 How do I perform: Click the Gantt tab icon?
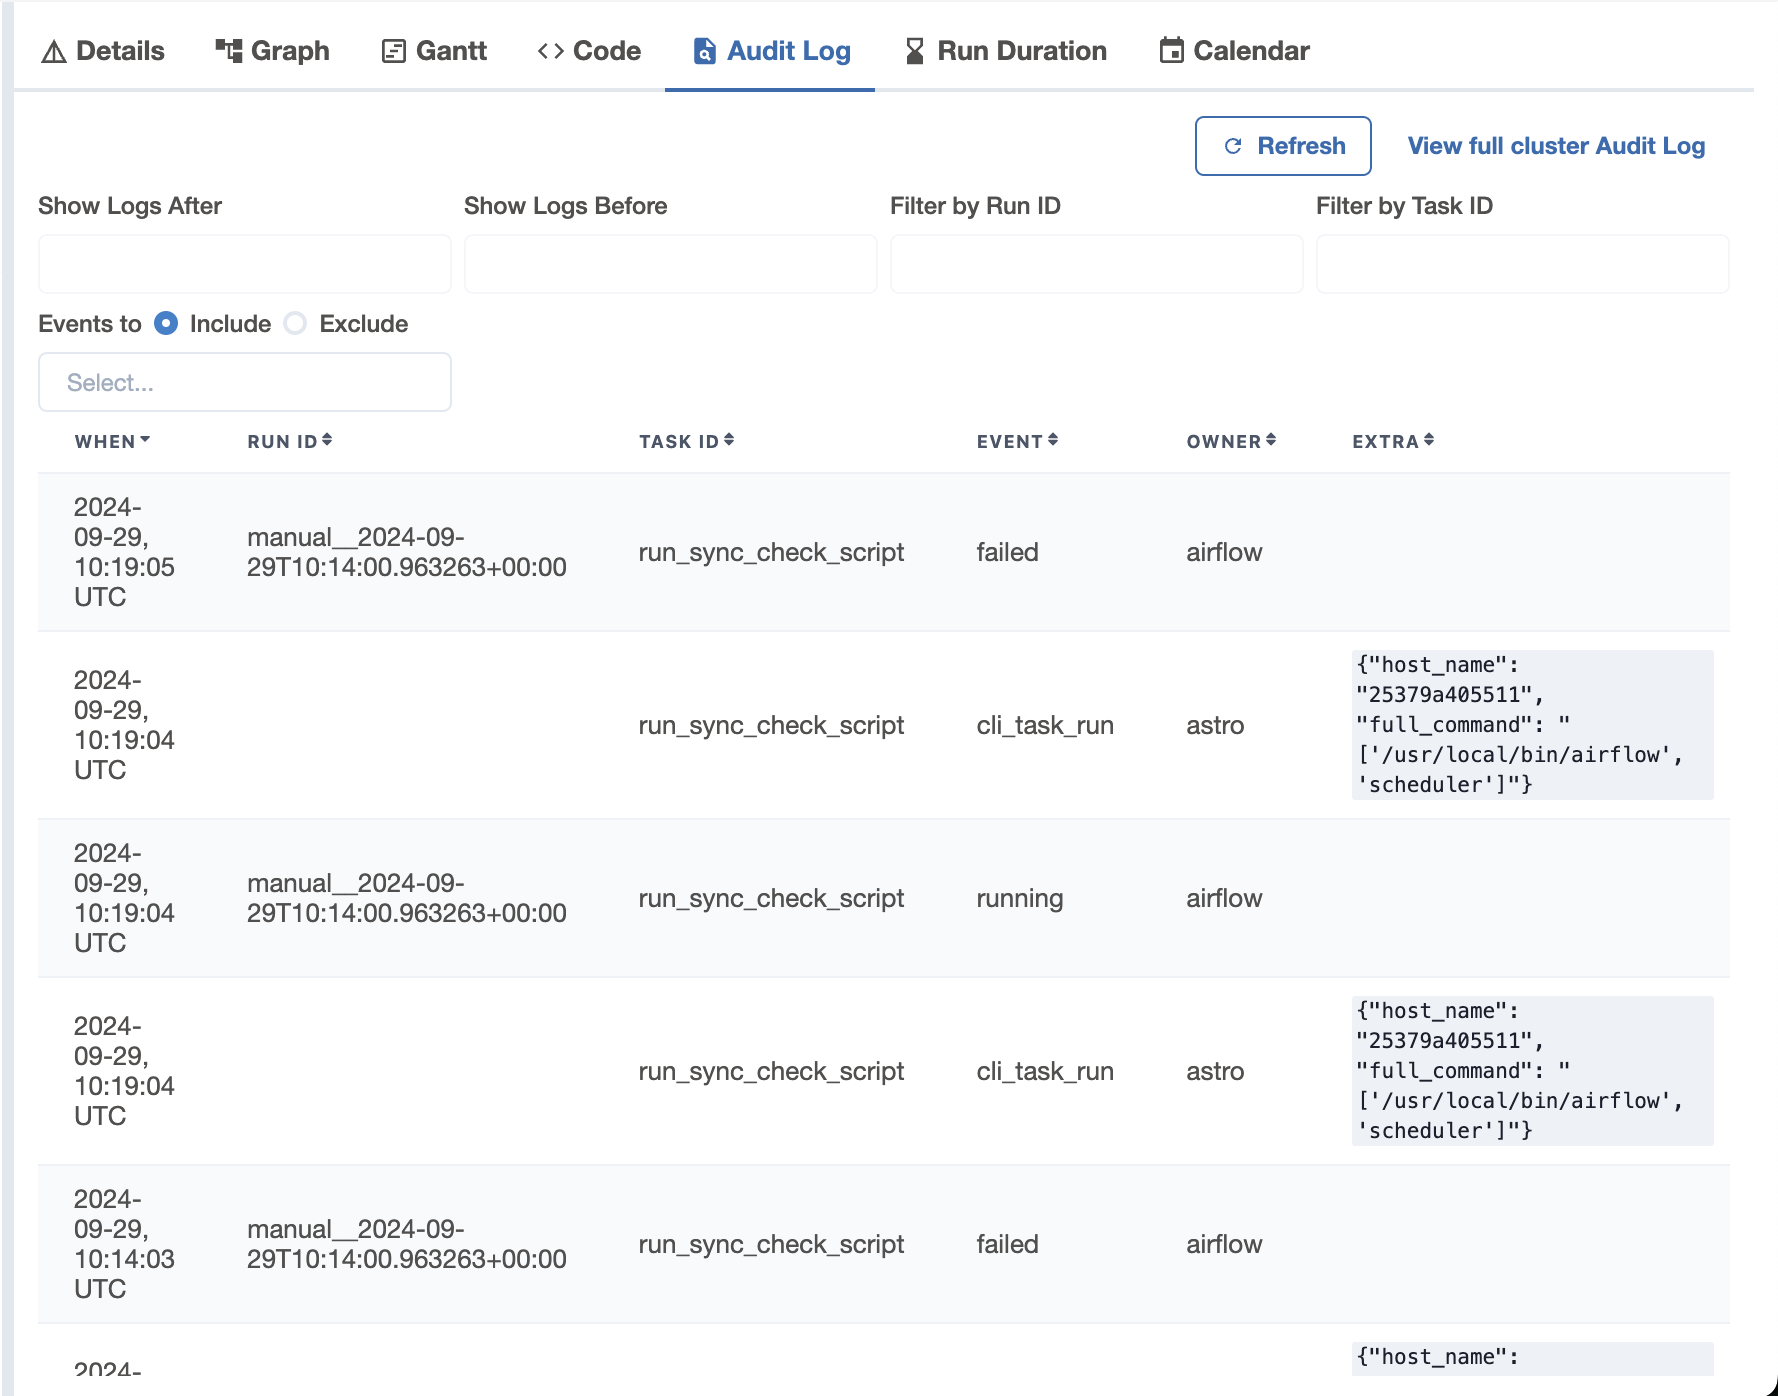pos(394,51)
